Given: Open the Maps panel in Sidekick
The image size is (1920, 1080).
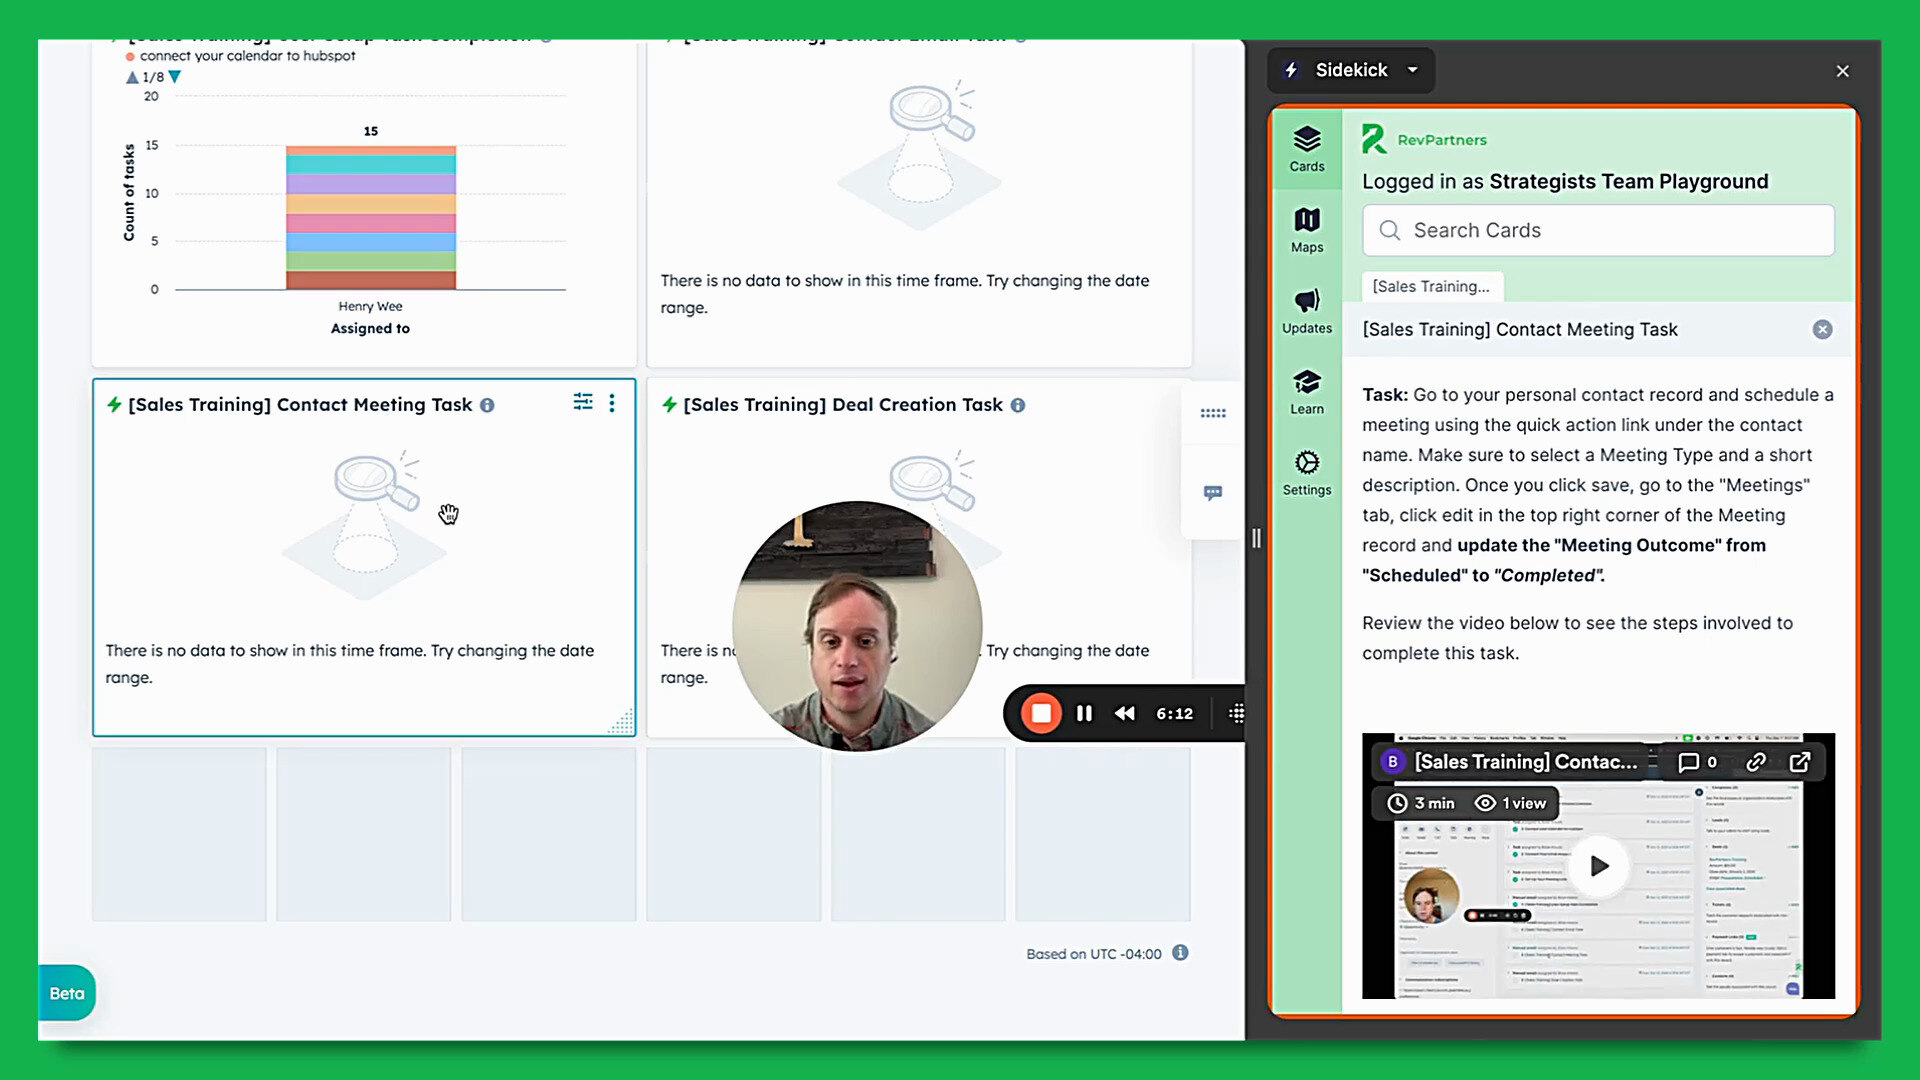Looking at the screenshot, I should pyautogui.click(x=1307, y=228).
